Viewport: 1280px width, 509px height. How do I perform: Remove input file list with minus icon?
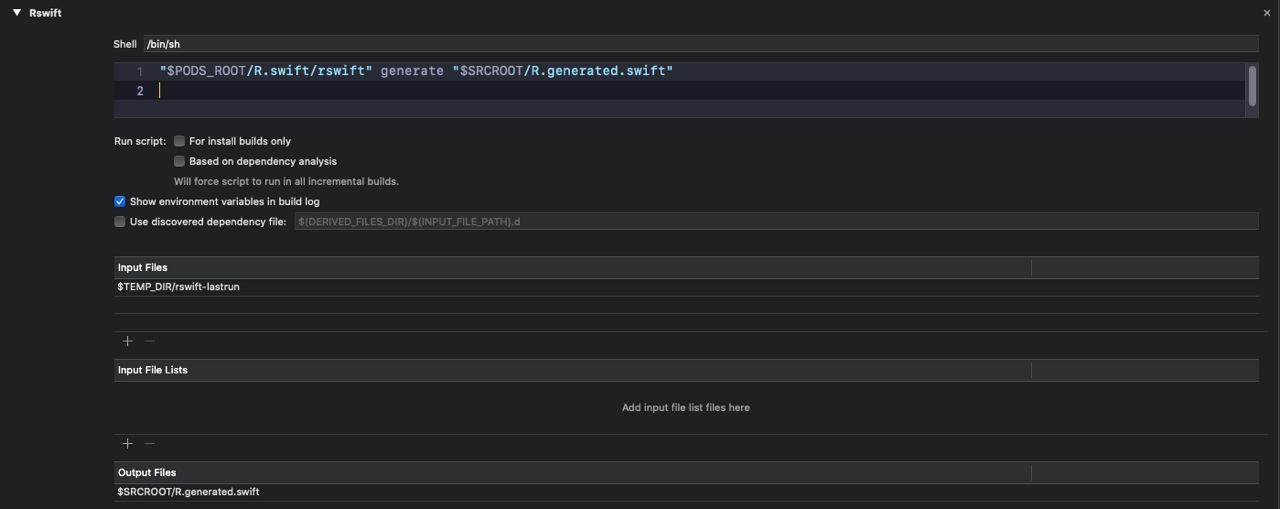click(150, 443)
